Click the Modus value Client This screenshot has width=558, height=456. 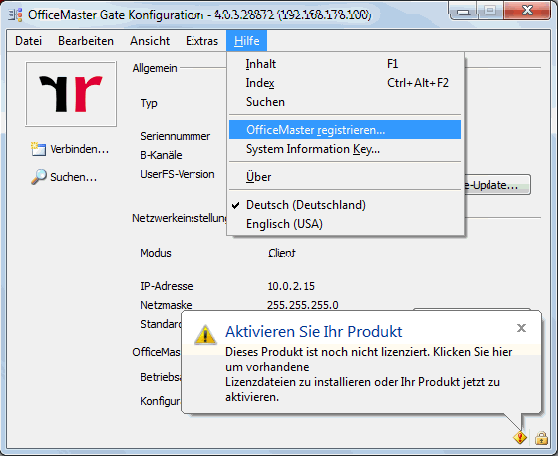(x=282, y=253)
